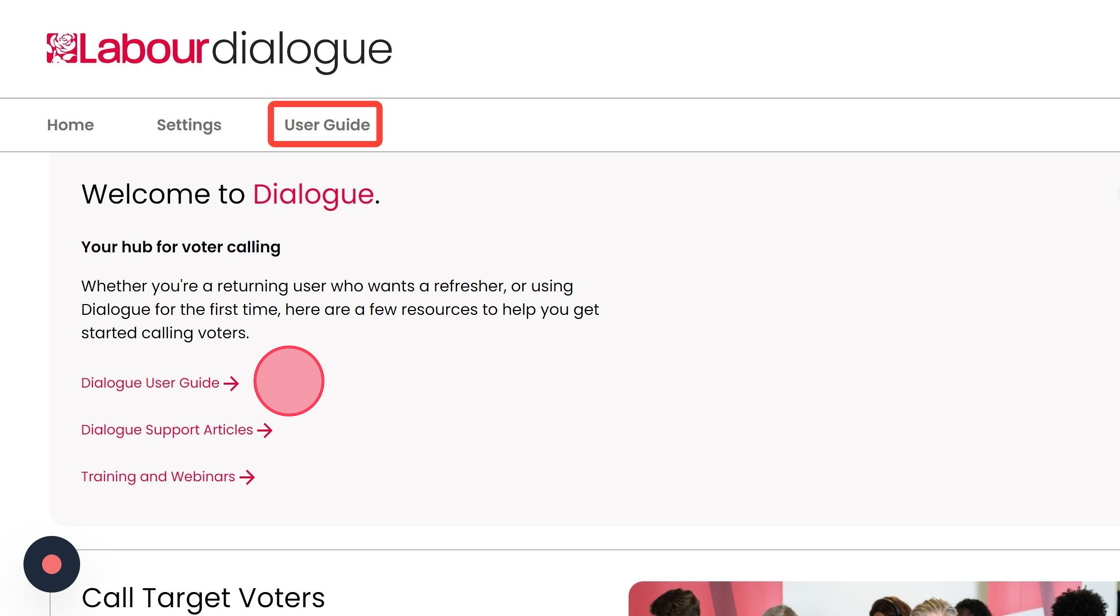This screenshot has height=616, width=1120.
Task: Click the Welcome to Dialogue heading
Action: click(x=231, y=194)
